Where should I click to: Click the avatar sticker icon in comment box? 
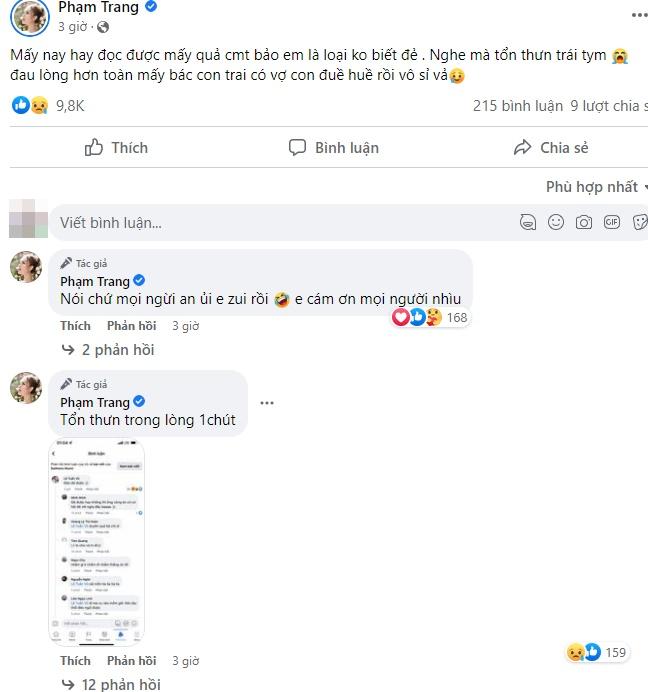coord(528,222)
